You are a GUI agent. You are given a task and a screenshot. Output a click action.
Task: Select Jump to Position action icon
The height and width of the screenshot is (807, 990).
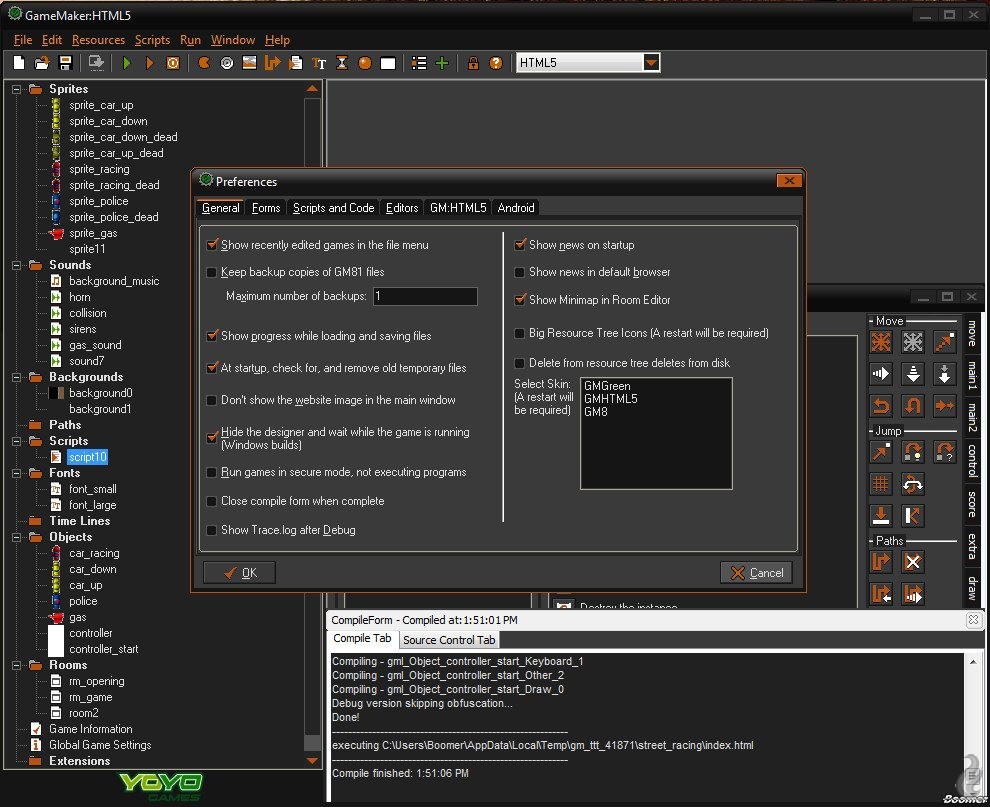(x=881, y=452)
